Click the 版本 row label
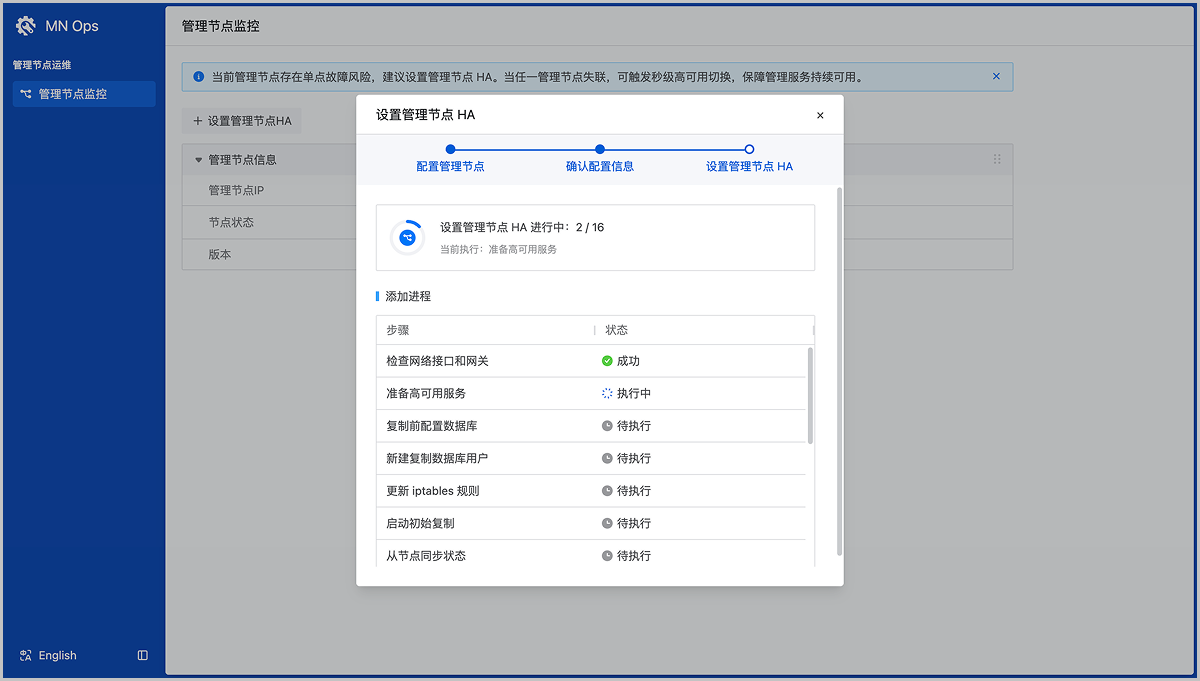Image resolution: width=1200 pixels, height=681 pixels. [220, 254]
